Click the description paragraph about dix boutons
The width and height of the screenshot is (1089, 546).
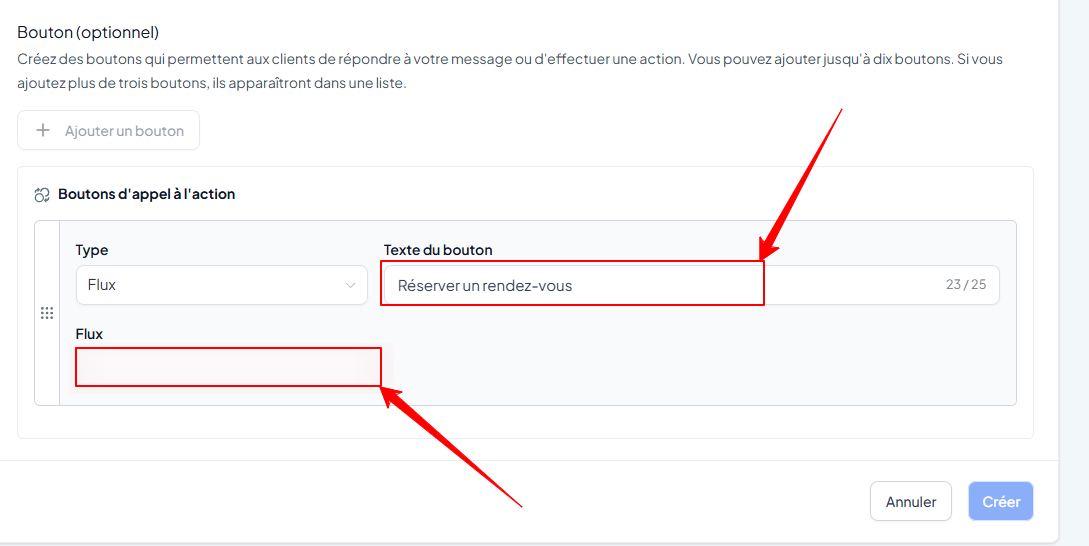click(510, 72)
